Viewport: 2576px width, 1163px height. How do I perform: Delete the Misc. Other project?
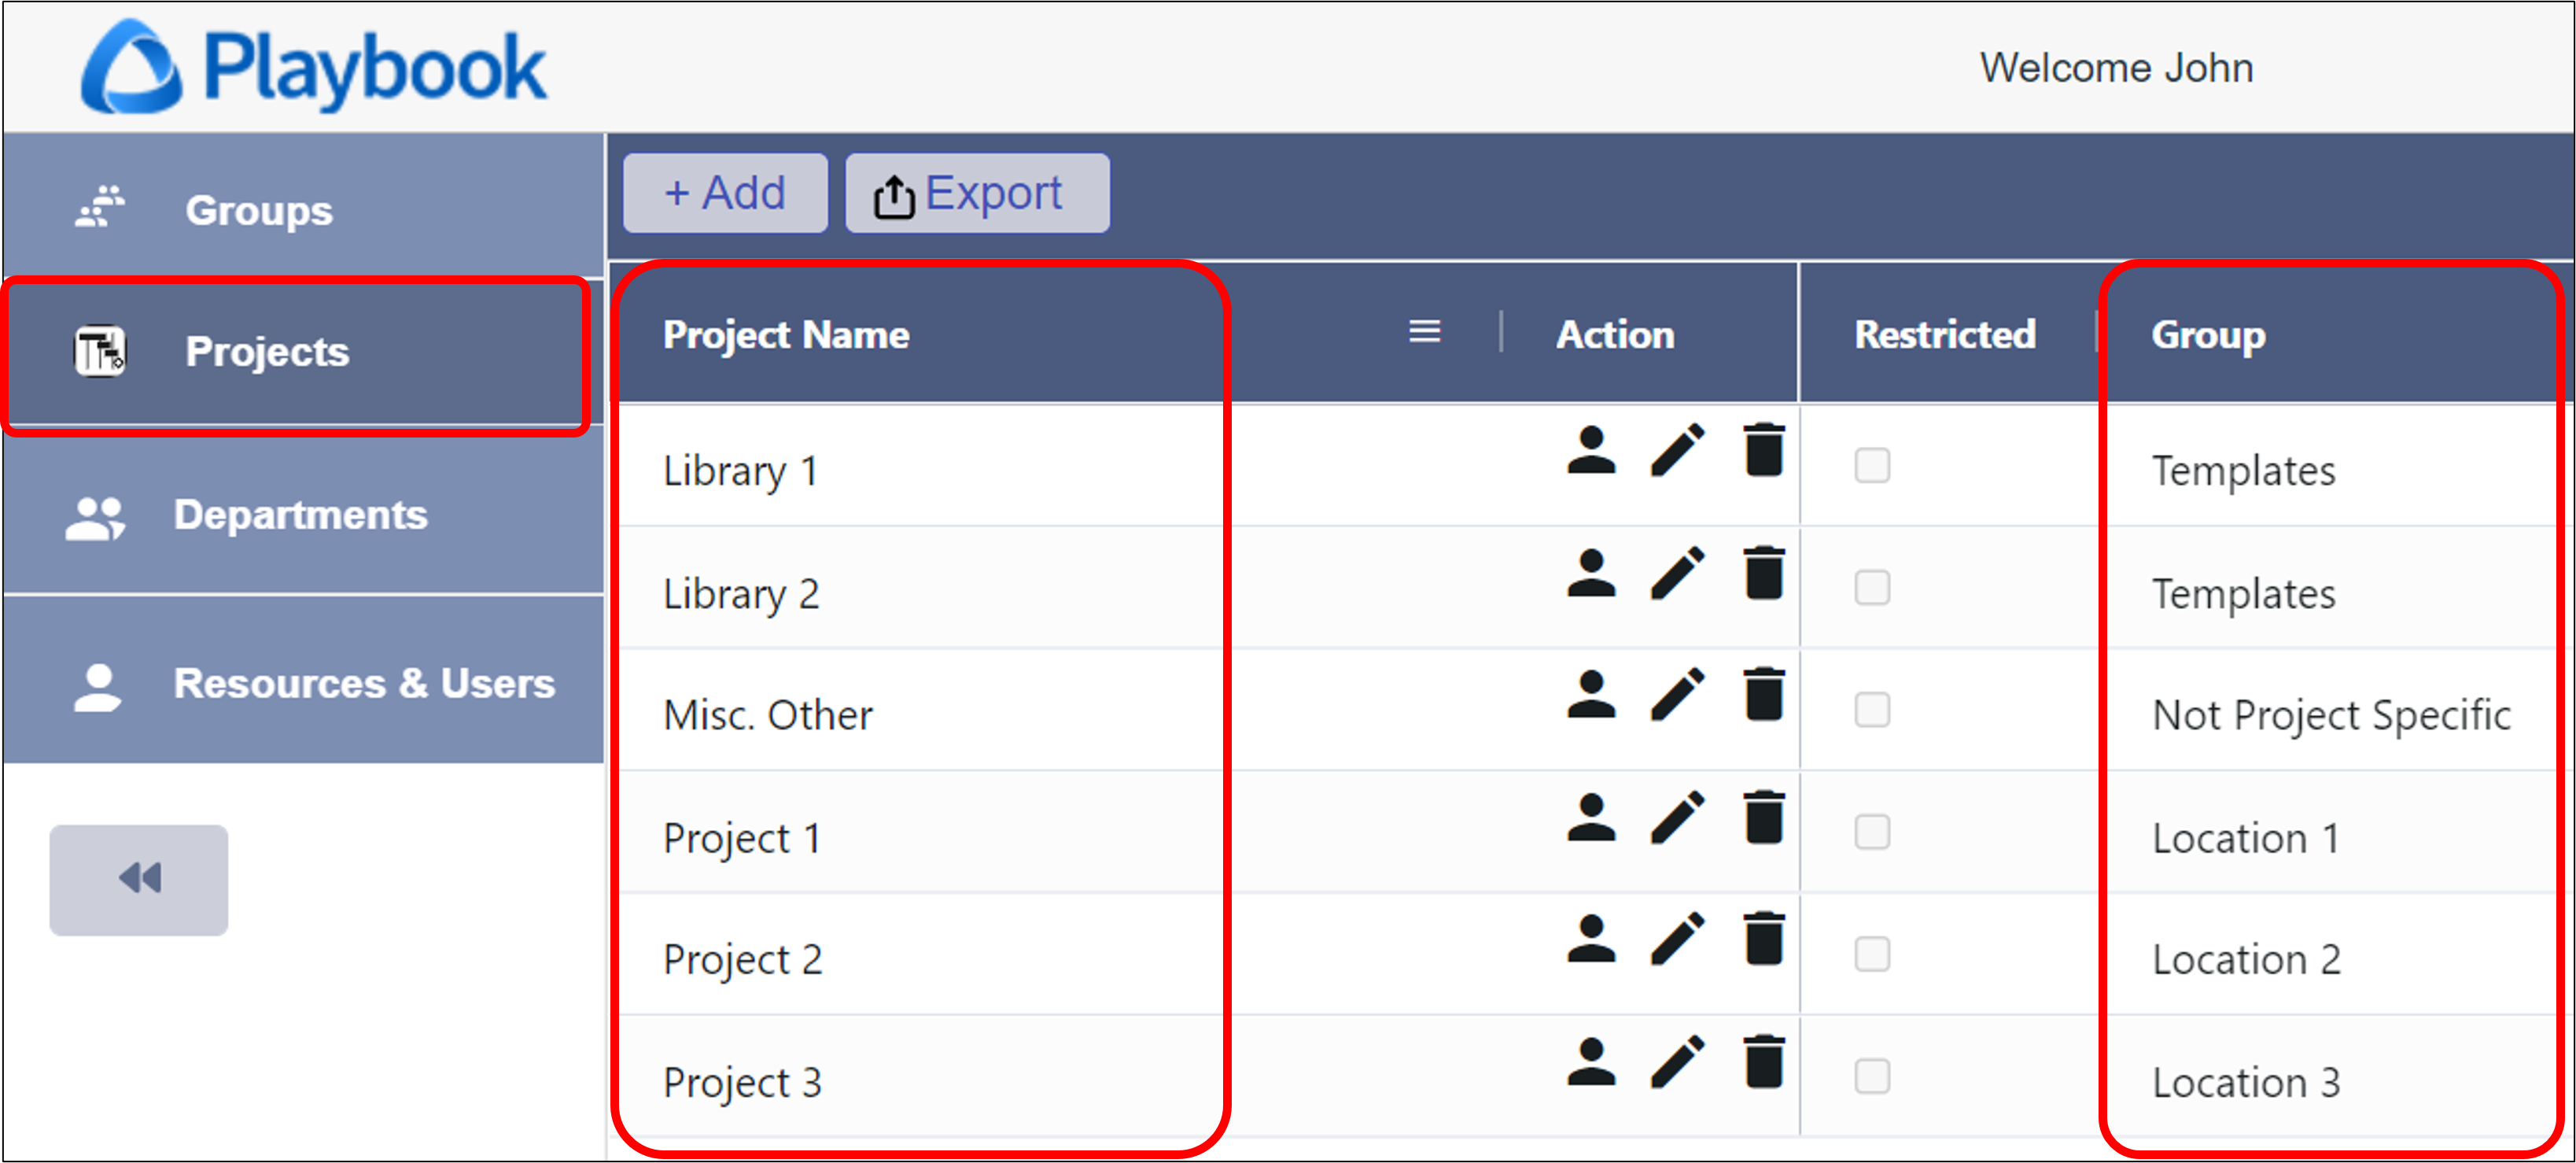pos(1764,695)
